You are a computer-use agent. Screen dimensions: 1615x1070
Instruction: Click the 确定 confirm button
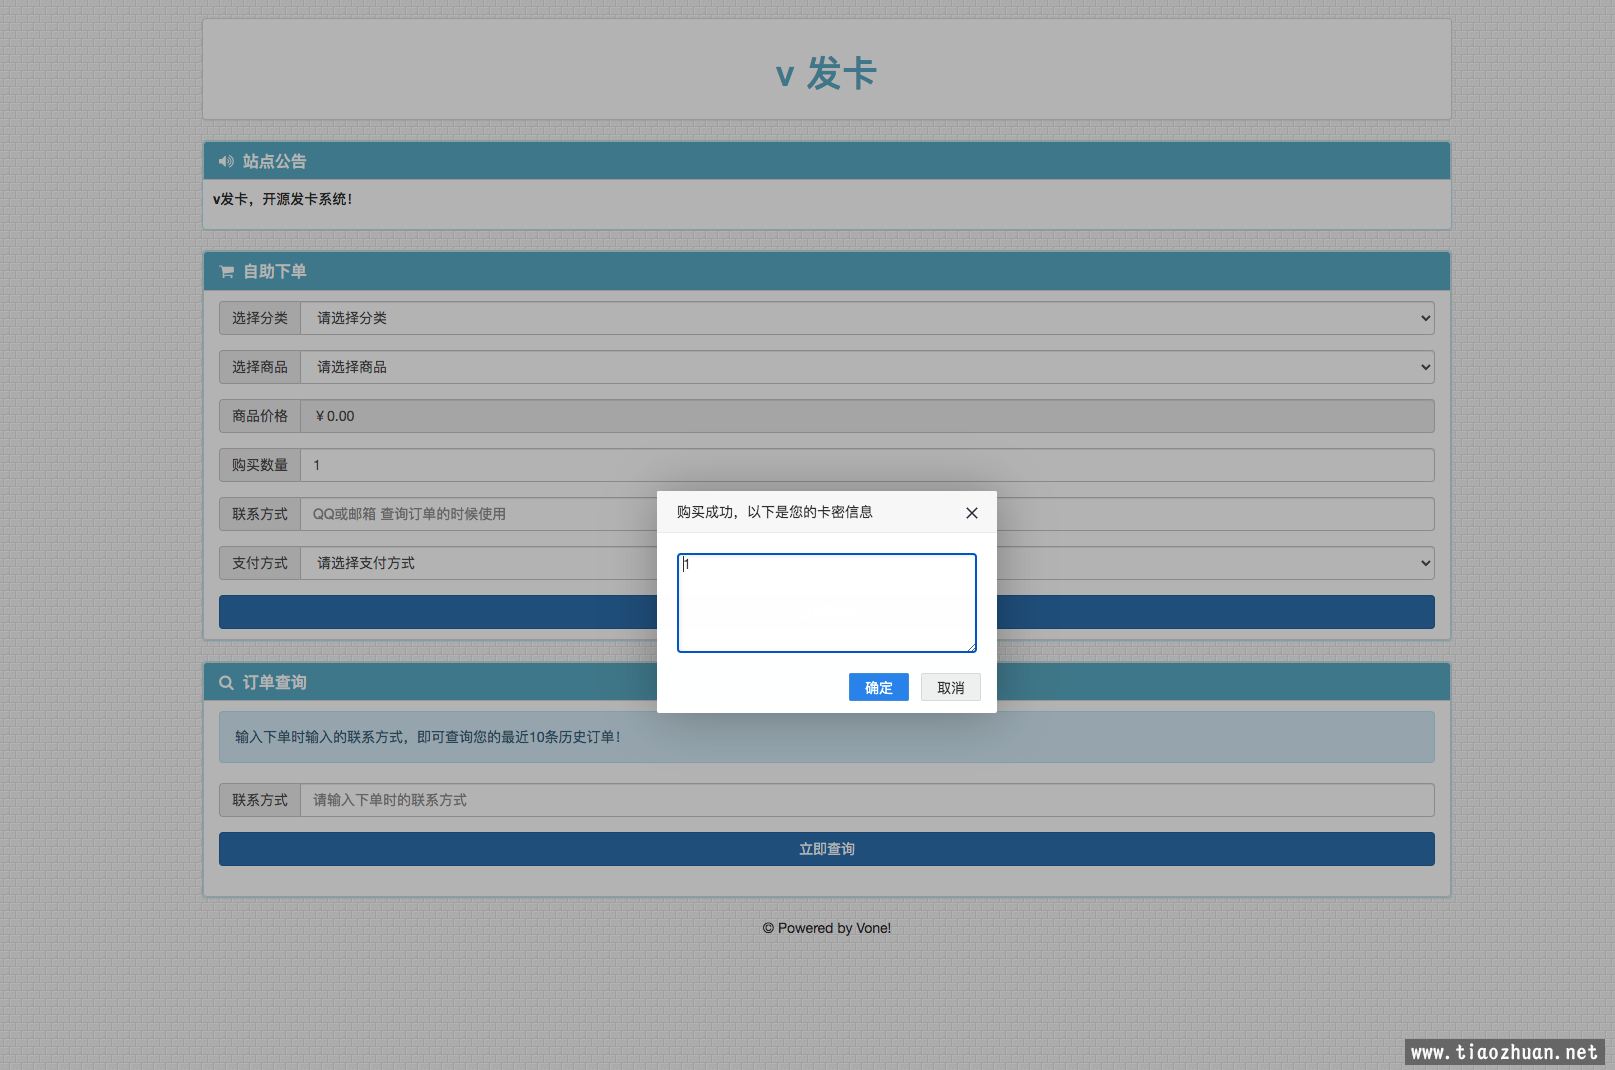(878, 687)
